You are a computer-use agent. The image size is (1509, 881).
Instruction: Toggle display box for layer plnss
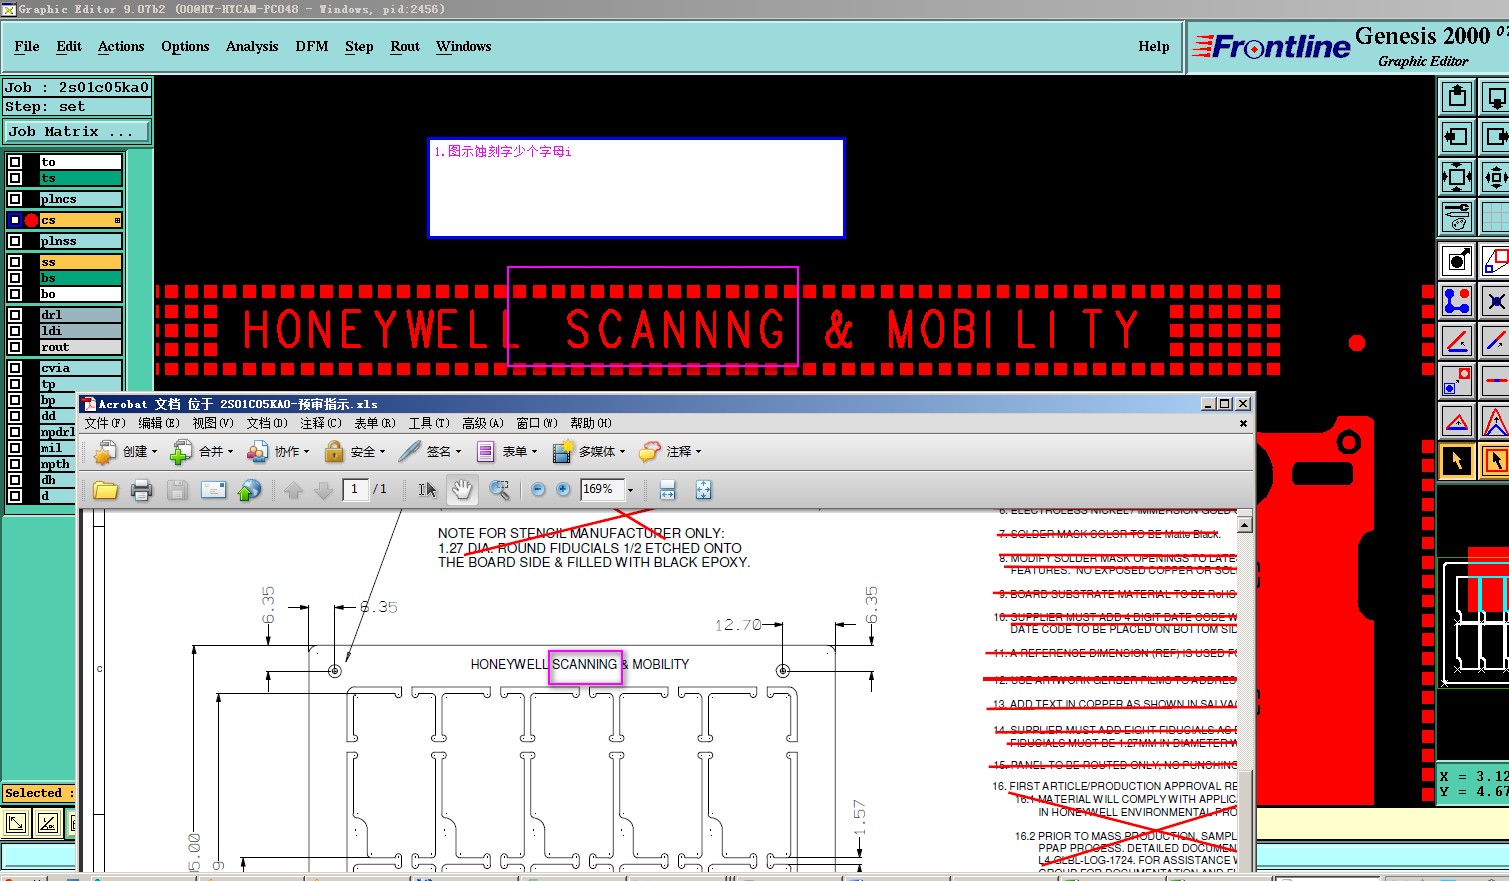(x=15, y=241)
